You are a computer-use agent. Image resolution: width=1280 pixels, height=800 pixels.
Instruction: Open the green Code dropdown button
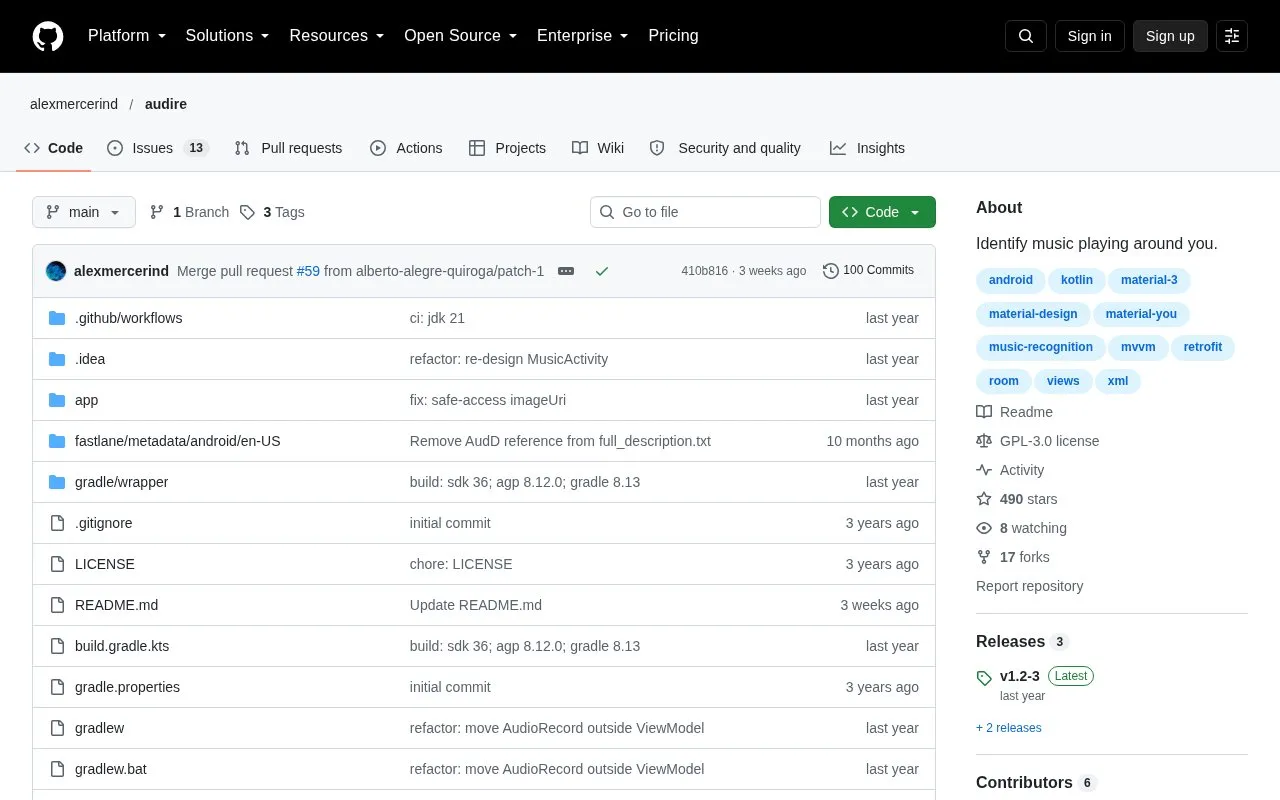(x=882, y=212)
